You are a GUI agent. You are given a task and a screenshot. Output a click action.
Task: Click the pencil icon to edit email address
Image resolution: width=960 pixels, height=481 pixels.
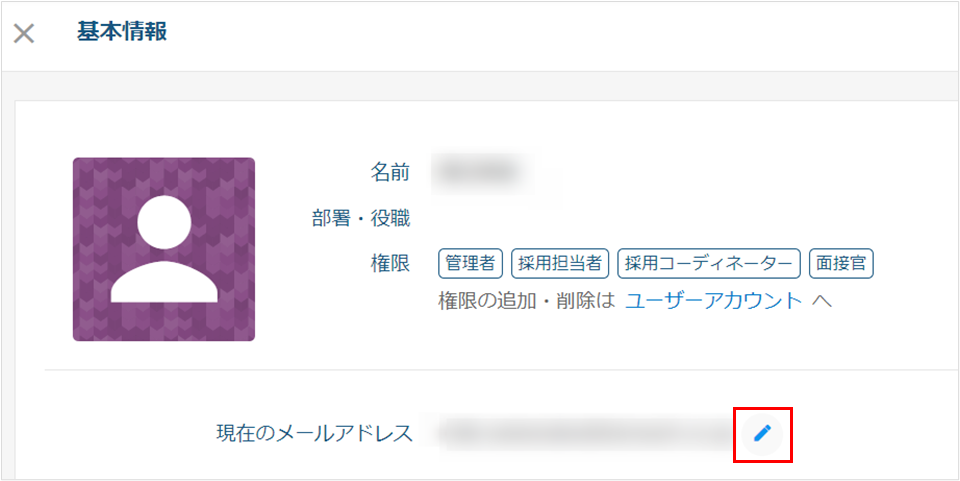[762, 434]
